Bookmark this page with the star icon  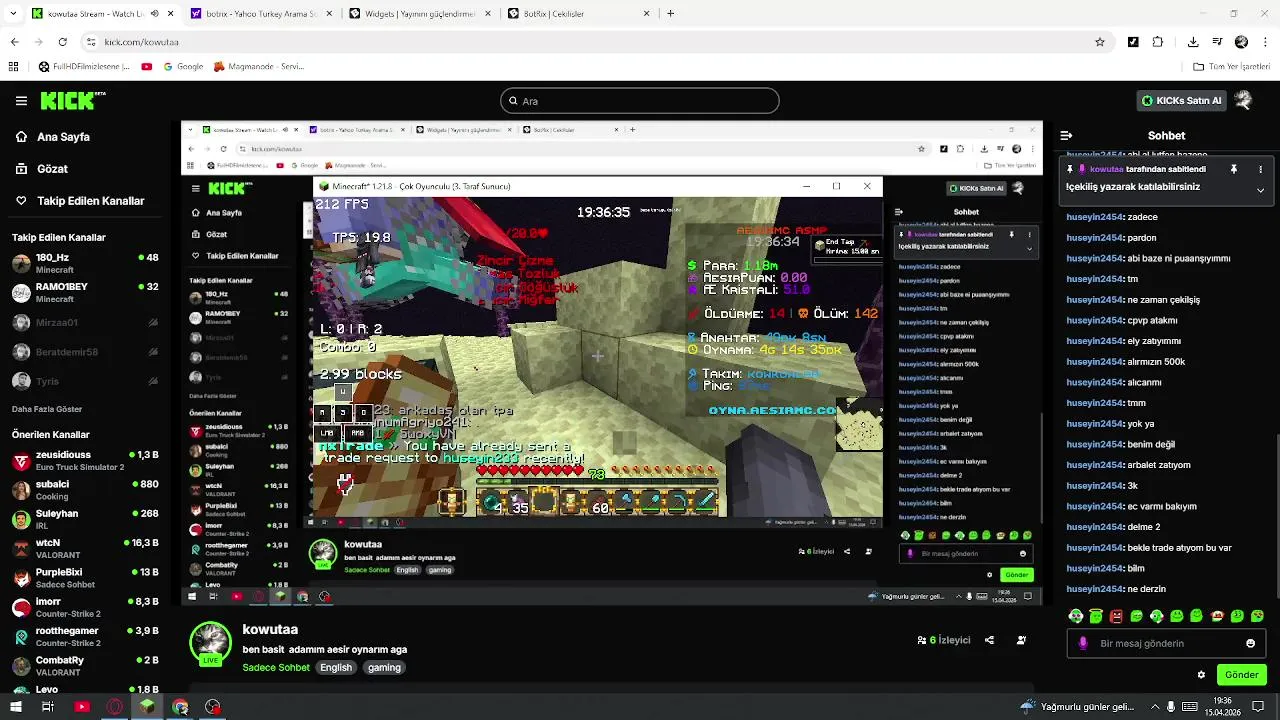(1100, 42)
